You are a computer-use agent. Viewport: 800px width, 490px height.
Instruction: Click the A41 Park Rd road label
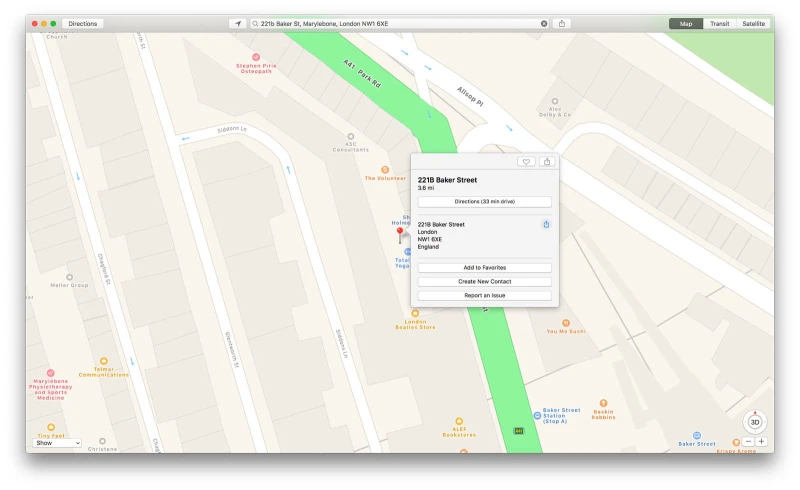pyautogui.click(x=362, y=74)
